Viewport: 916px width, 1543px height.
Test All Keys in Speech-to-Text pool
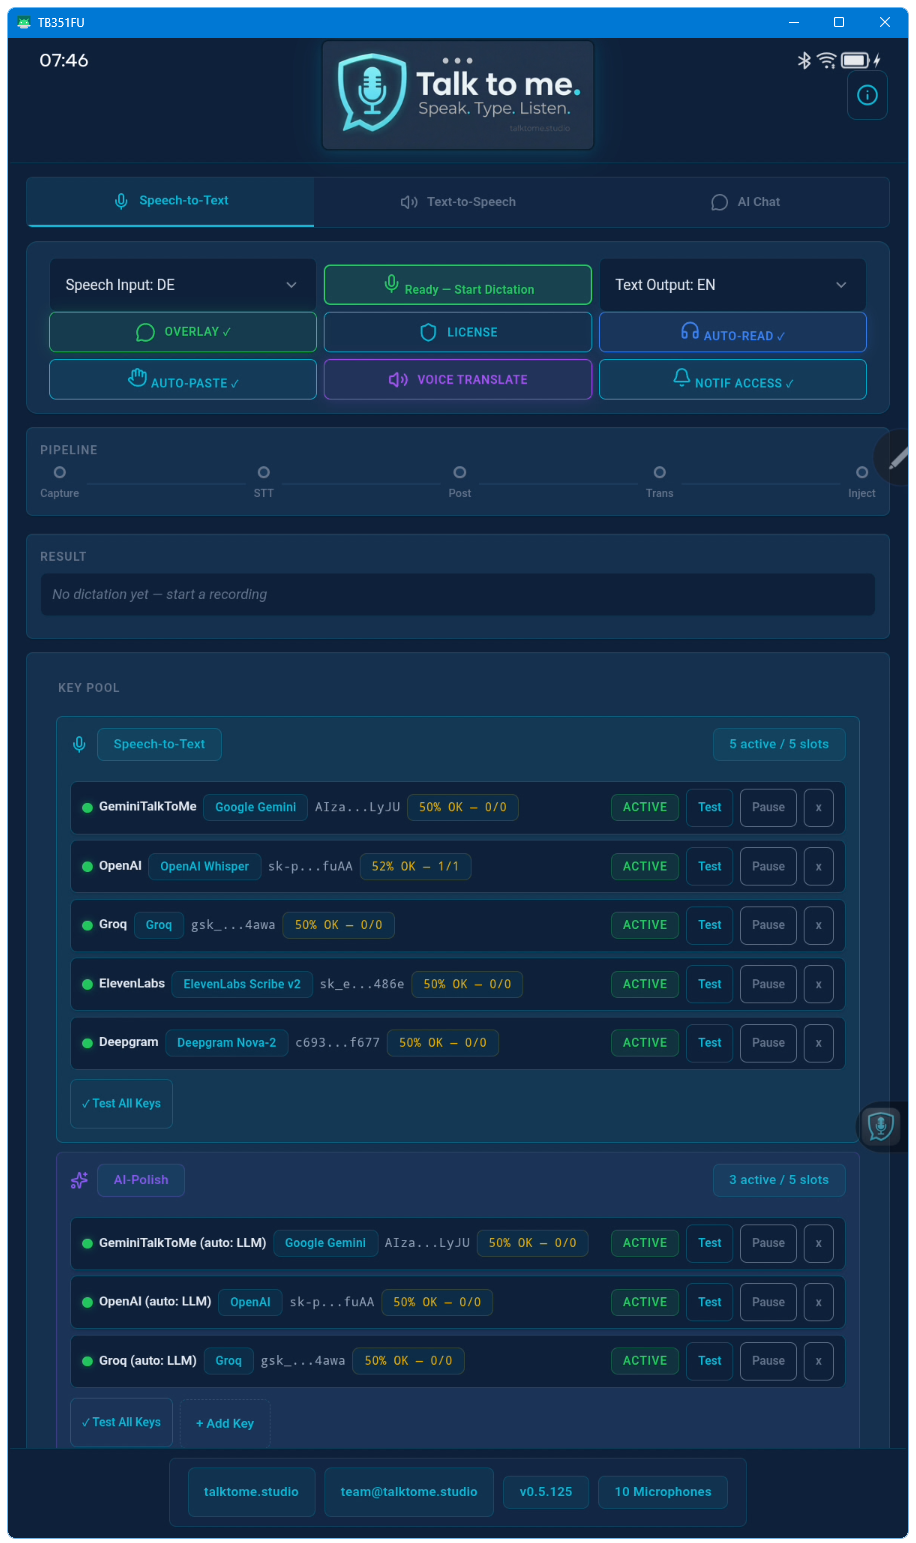(121, 1104)
